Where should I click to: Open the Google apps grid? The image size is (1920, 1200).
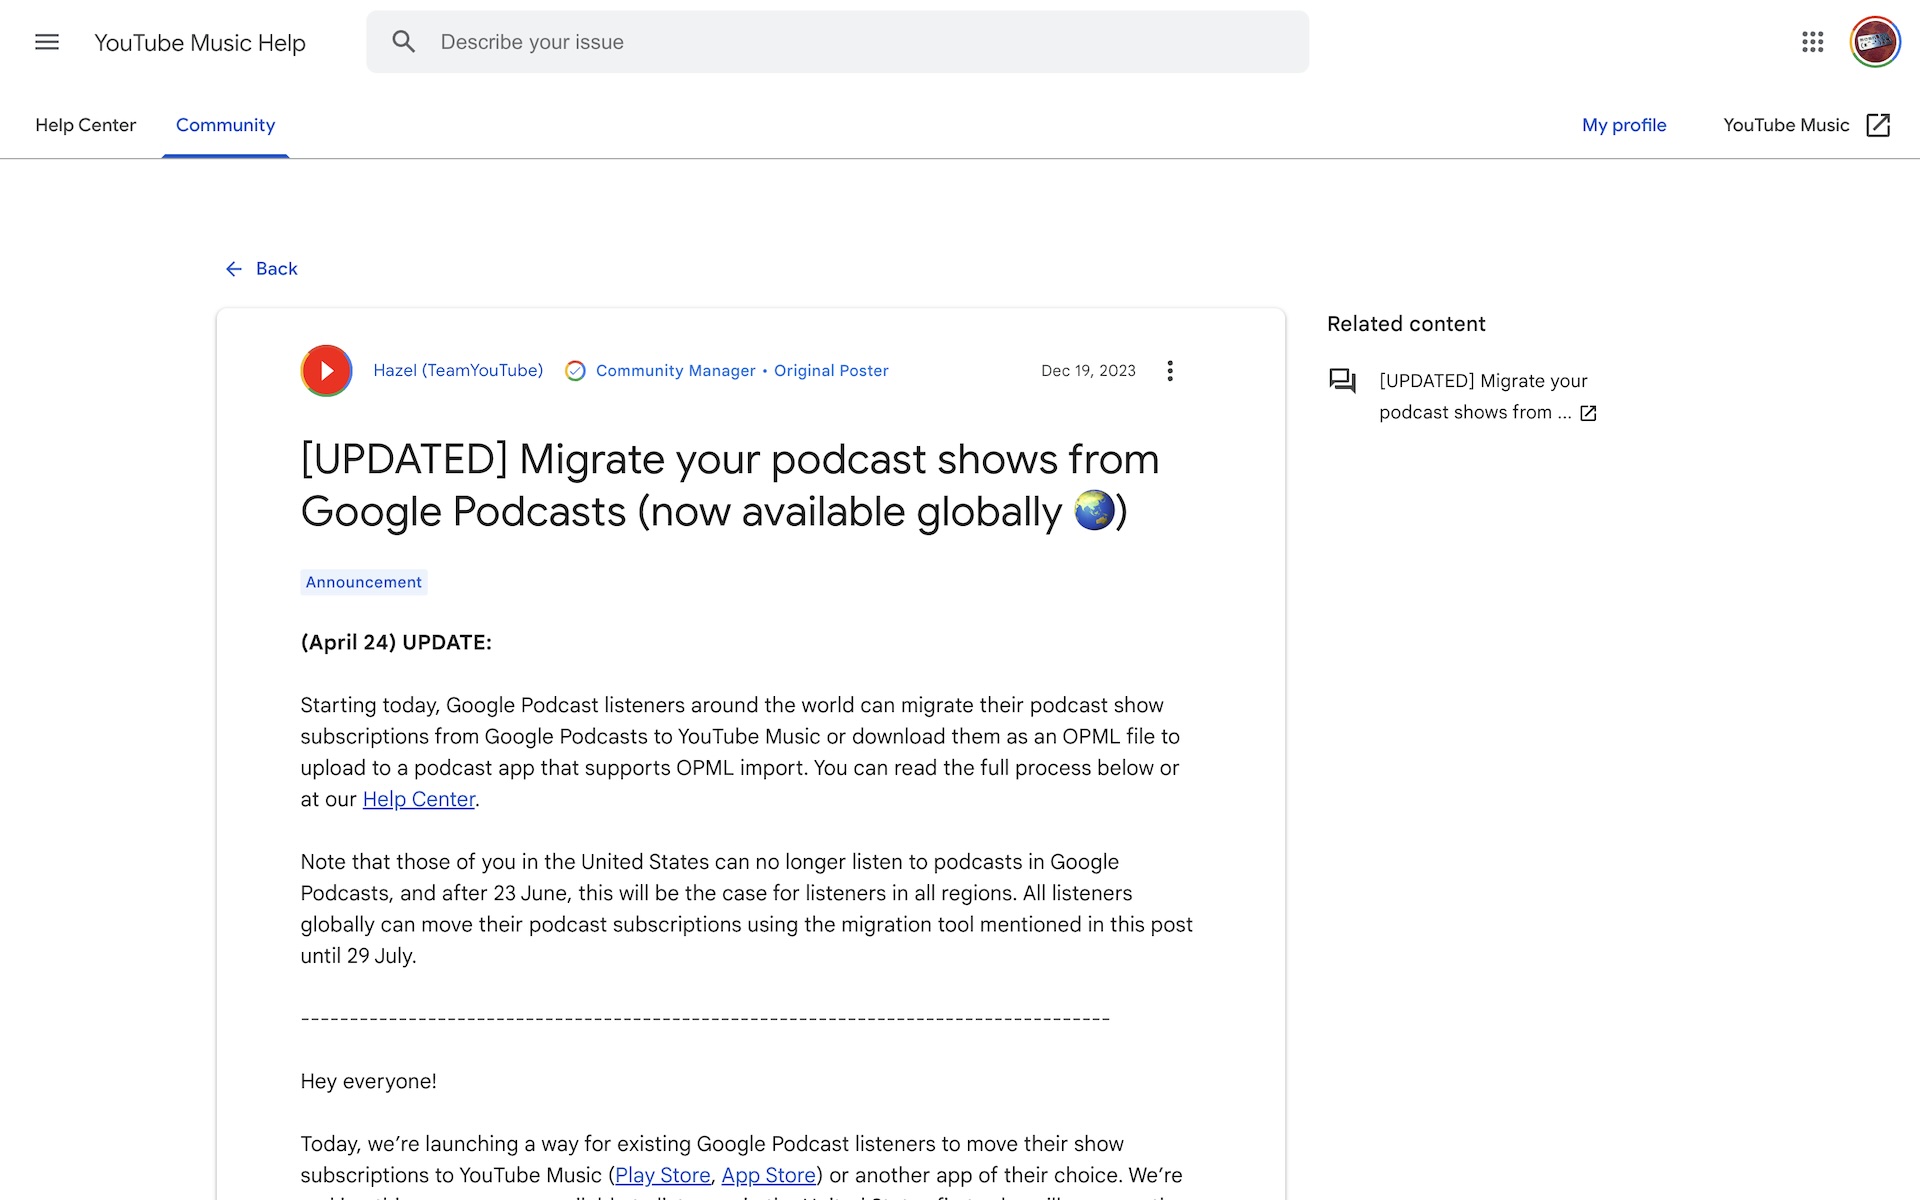tap(1813, 42)
